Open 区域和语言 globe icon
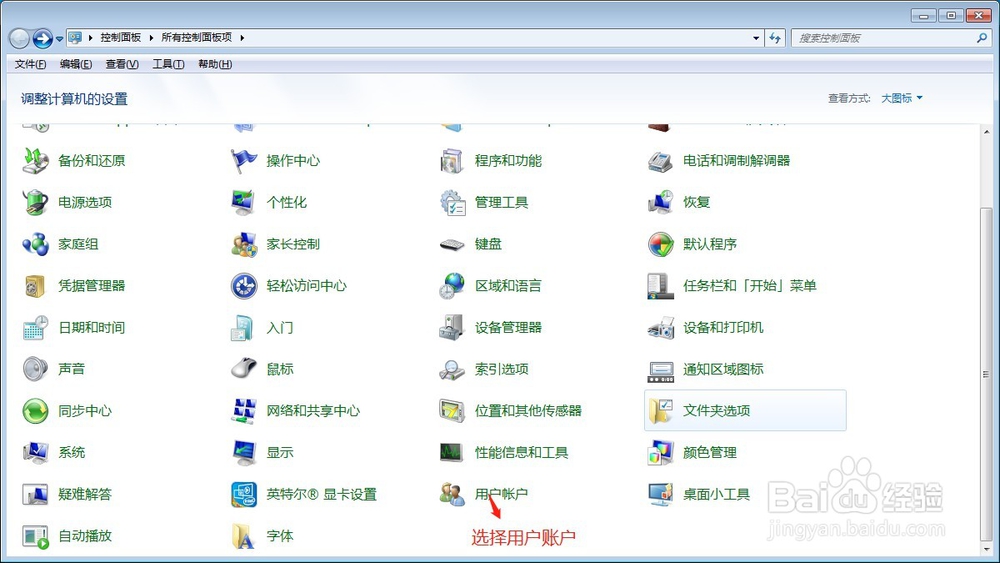The image size is (1000, 563). coord(452,286)
